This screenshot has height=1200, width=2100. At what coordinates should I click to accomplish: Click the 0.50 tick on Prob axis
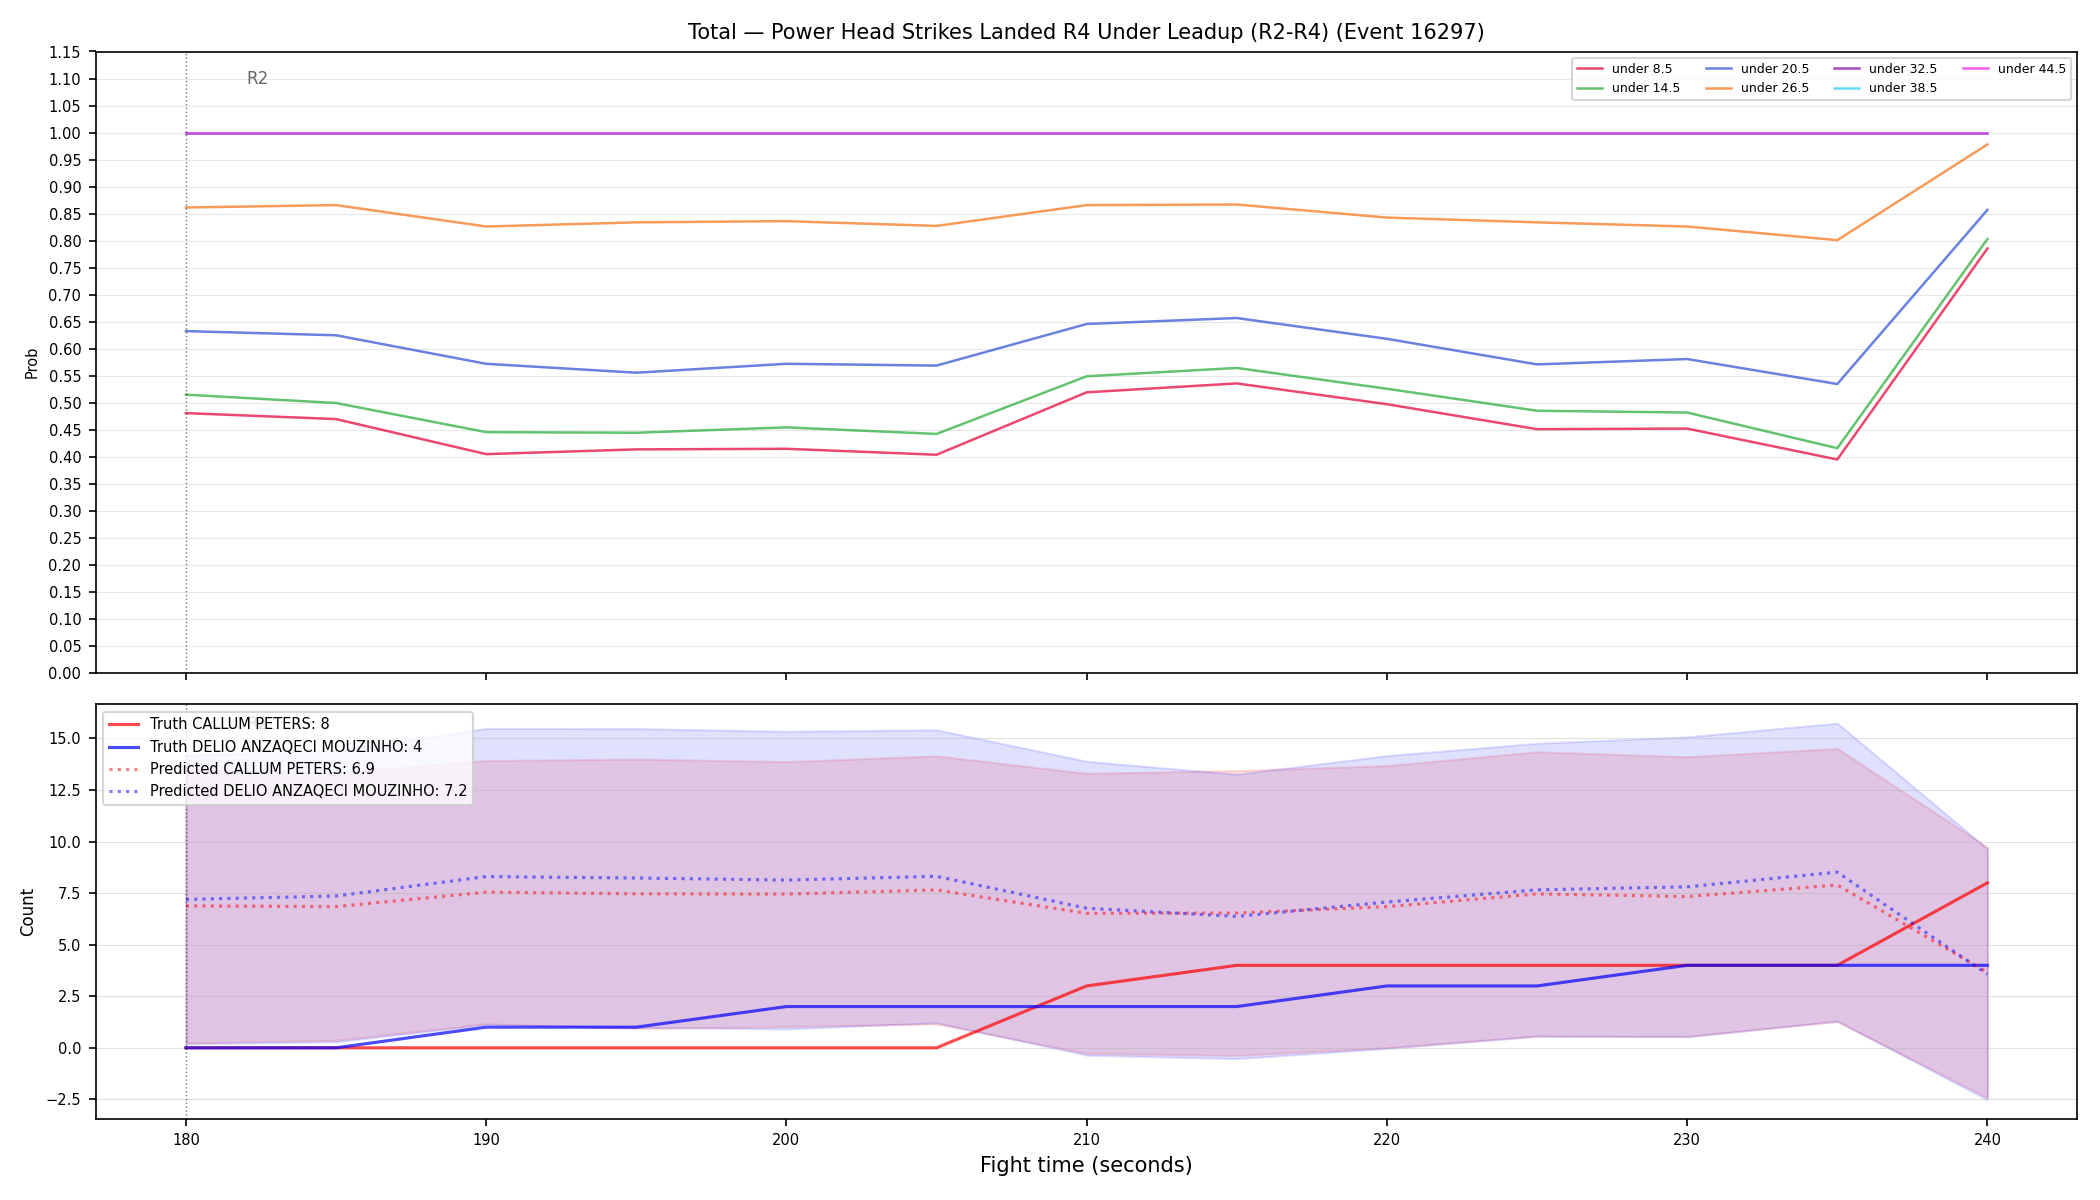pyautogui.click(x=65, y=403)
